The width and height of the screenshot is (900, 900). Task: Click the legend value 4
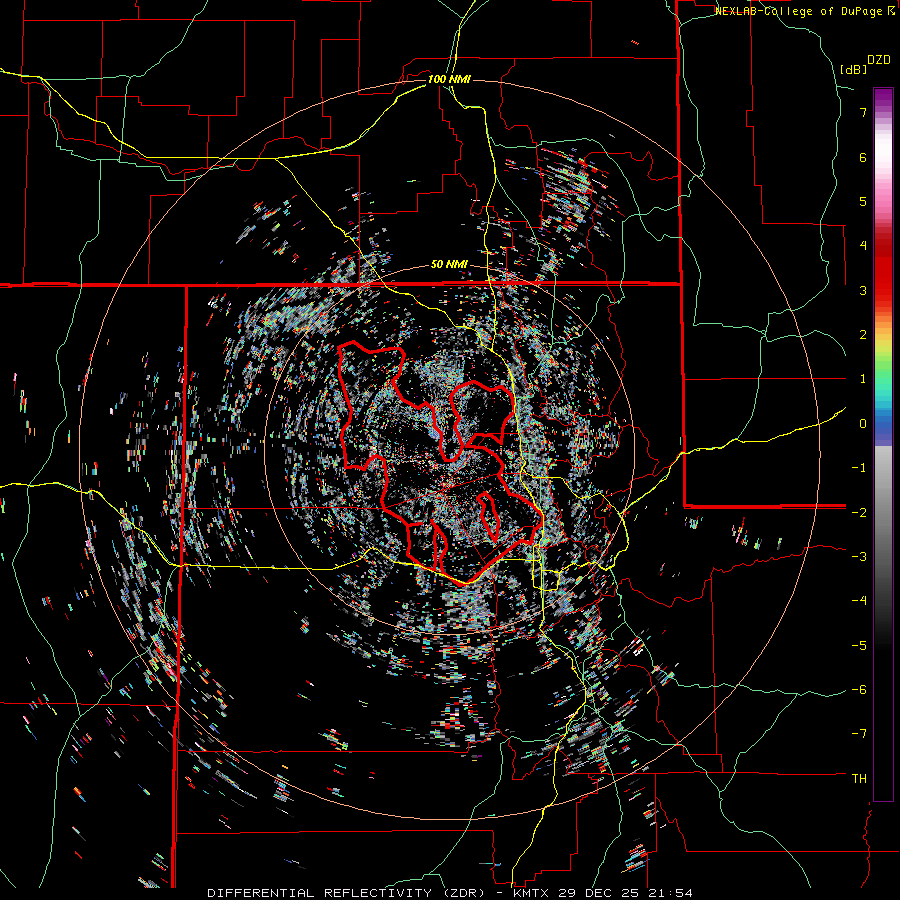(863, 246)
